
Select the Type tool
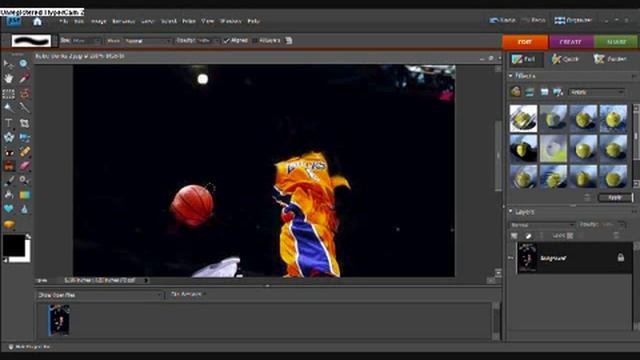tap(9, 123)
